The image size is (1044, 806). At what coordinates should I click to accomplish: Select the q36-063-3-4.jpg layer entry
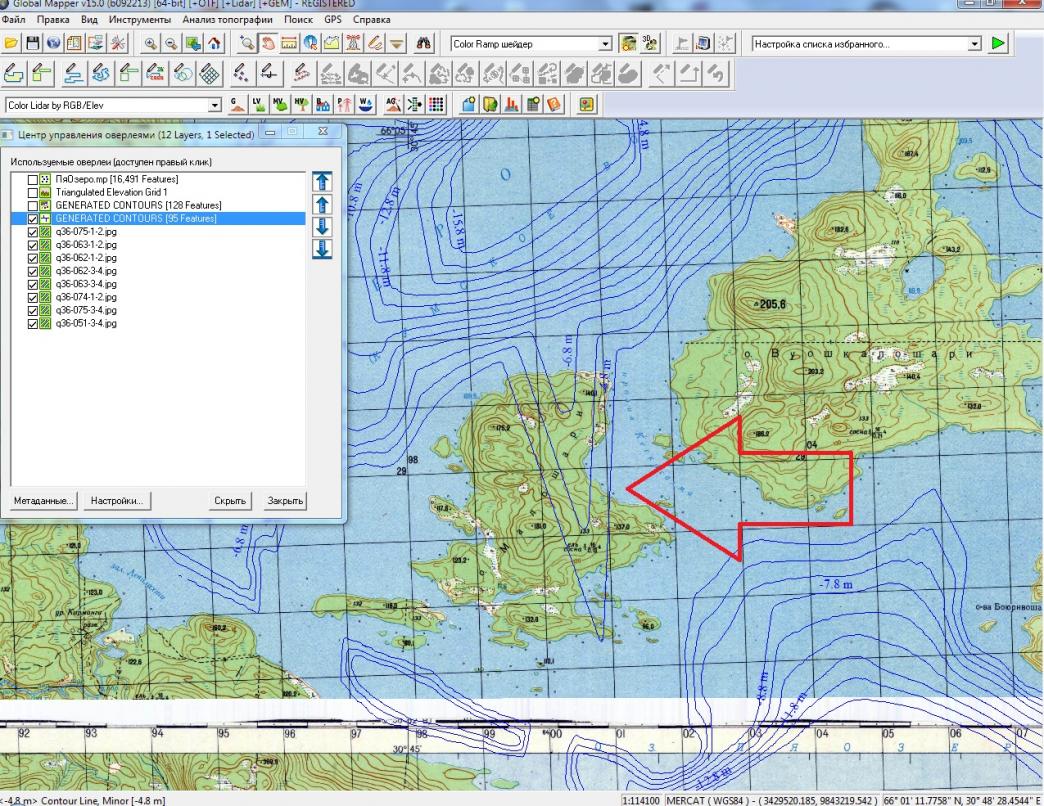coord(86,284)
